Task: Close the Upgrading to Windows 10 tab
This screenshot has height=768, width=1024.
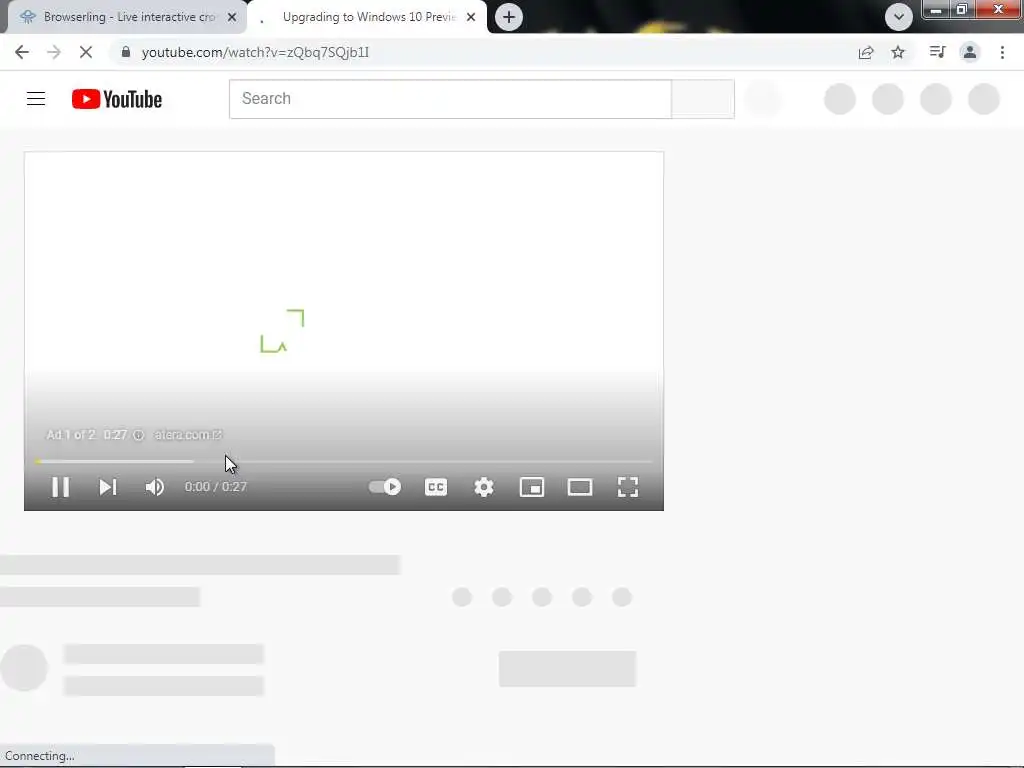Action: (x=471, y=18)
